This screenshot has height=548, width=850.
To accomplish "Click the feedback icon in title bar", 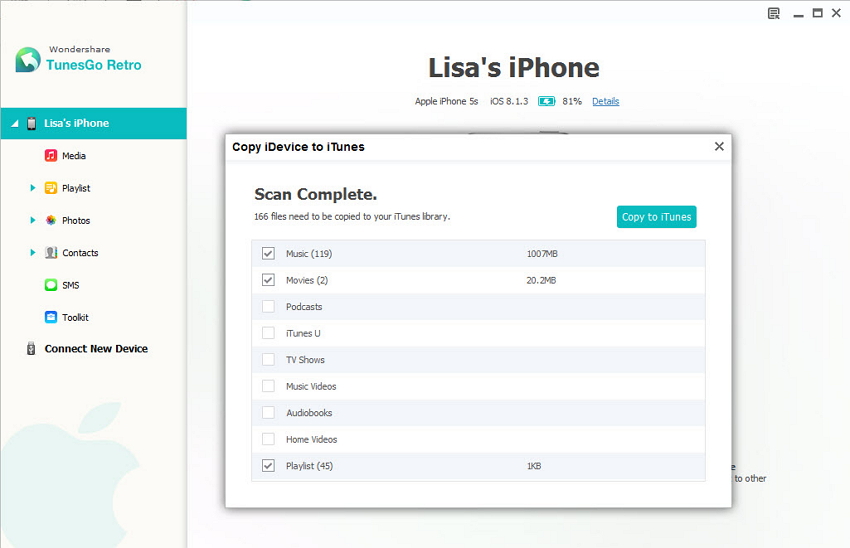I will click(773, 13).
